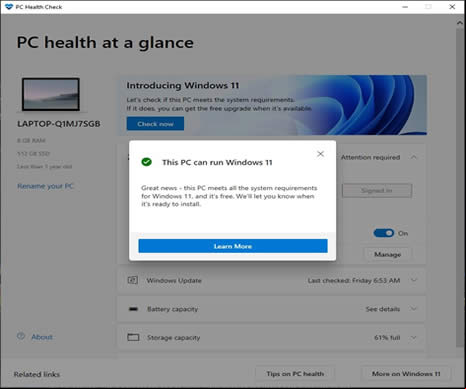Open the Rename your PC link
Viewport: 466px width, 389px height.
pyautogui.click(x=45, y=186)
